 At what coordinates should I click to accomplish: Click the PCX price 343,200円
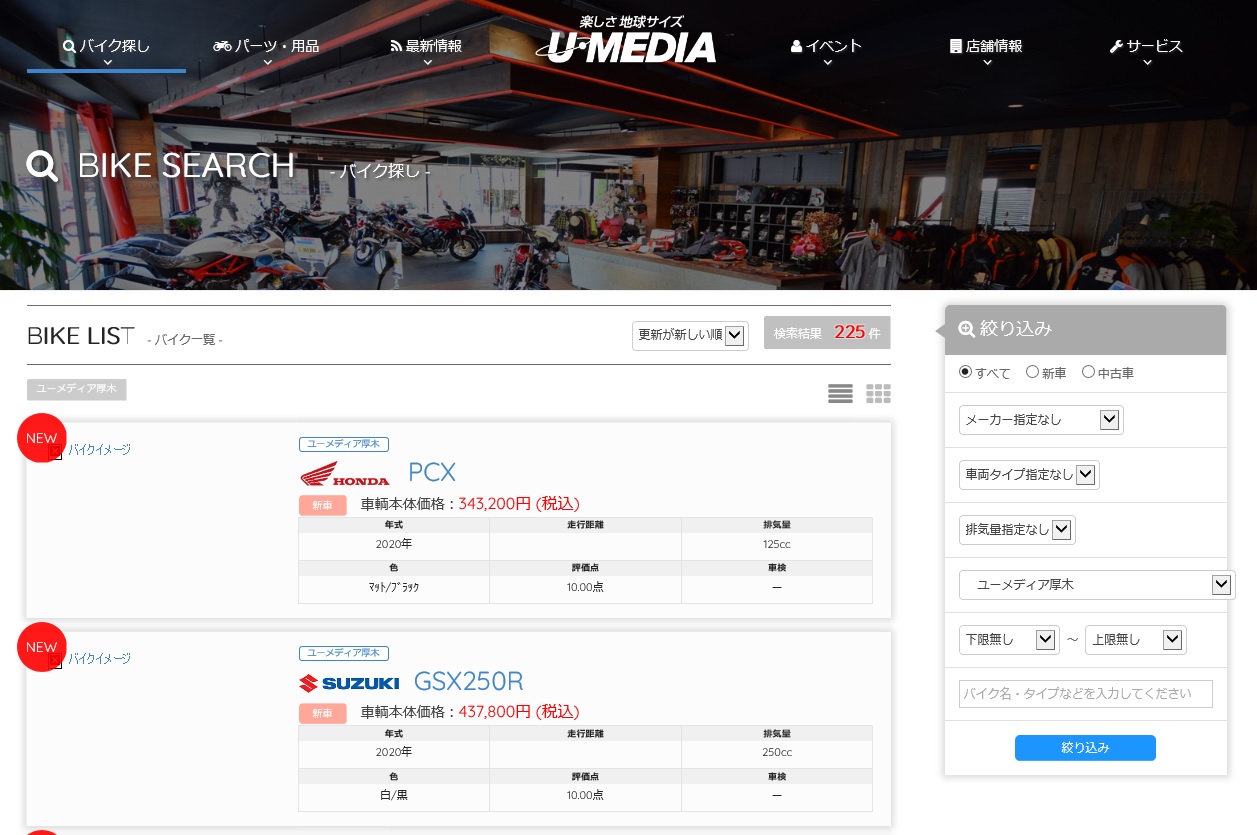coord(519,504)
